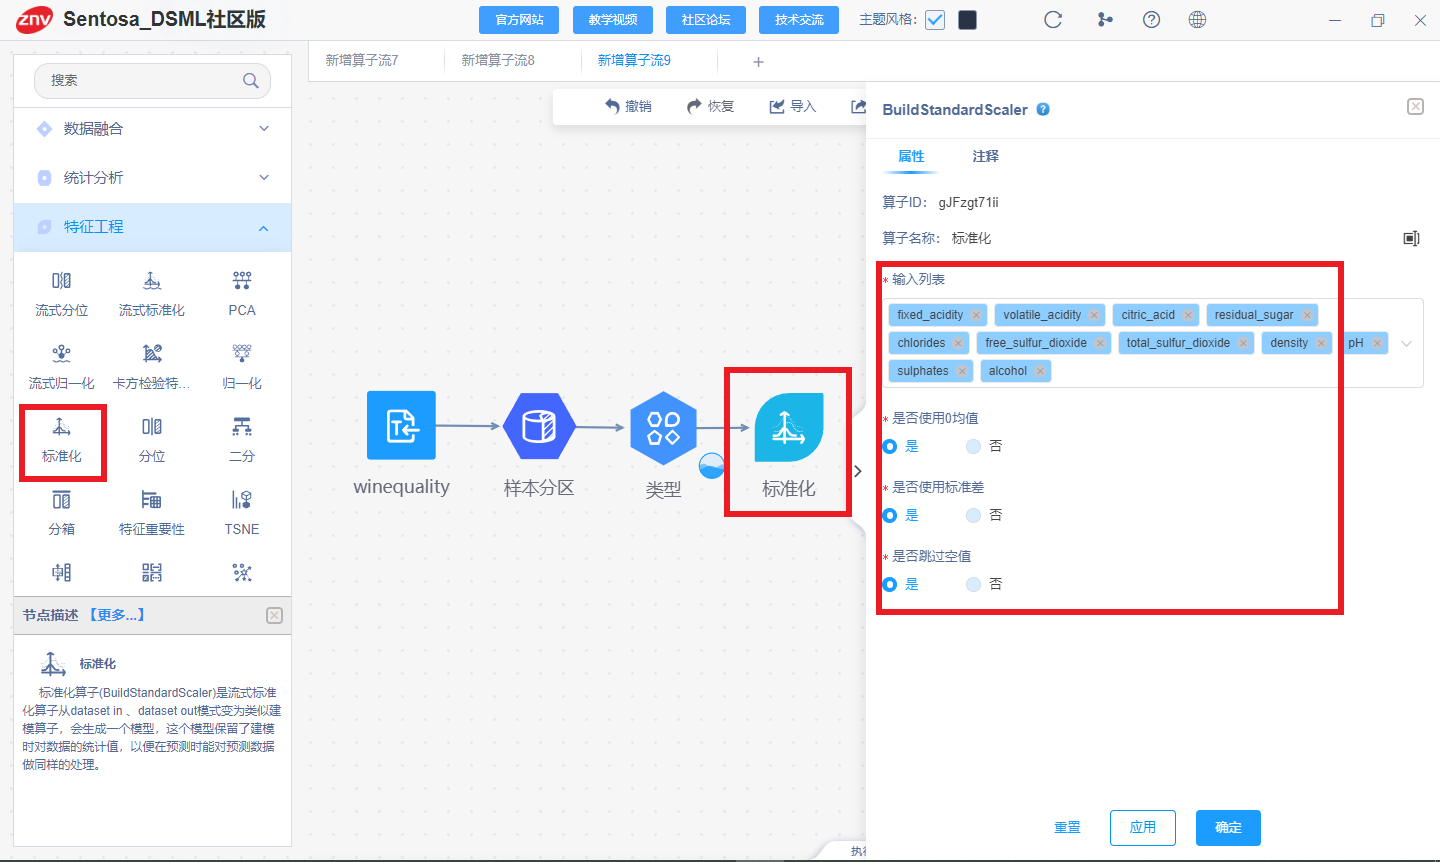Select the 分箱 operator icon
1440x862 pixels.
[61, 500]
